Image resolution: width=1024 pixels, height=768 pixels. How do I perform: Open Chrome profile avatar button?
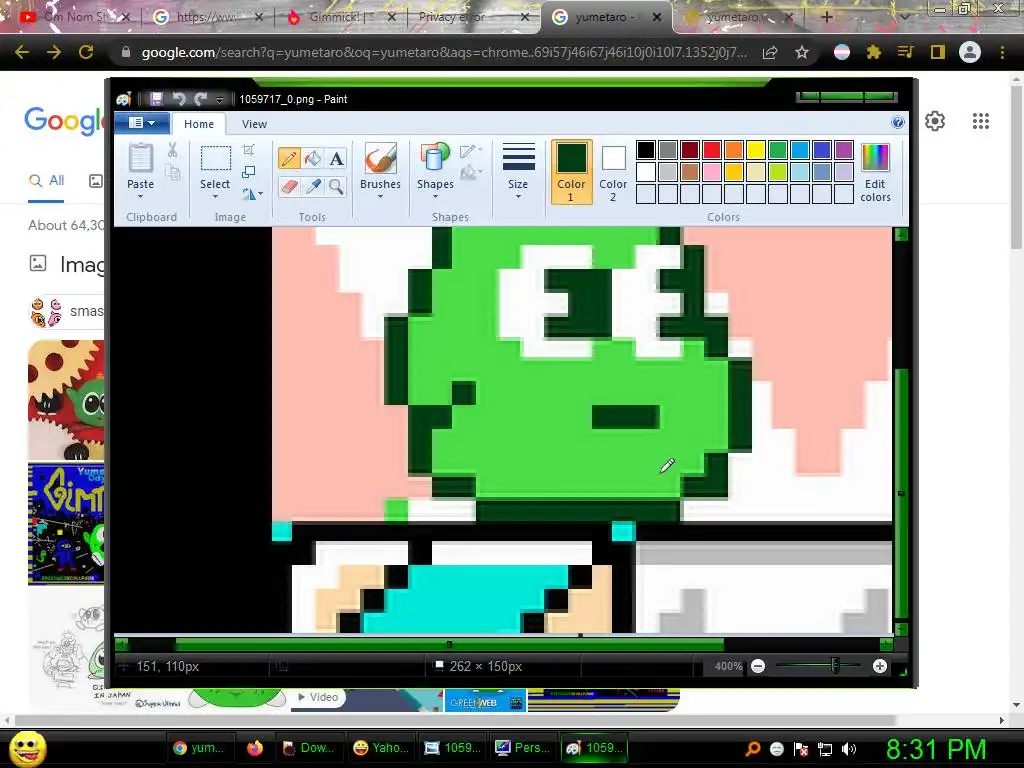[970, 52]
